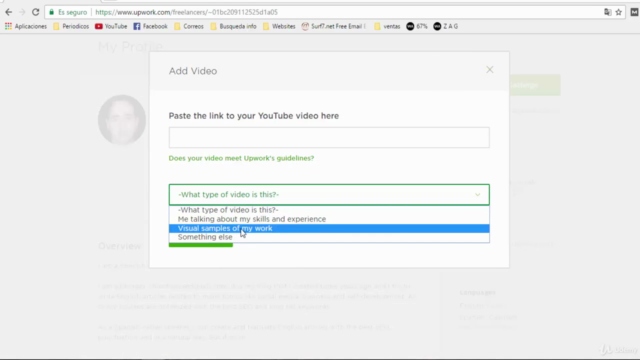This screenshot has width=640, height=360.
Task: Open the Aplicaciones apps grid bookmark
Action: [26, 26]
